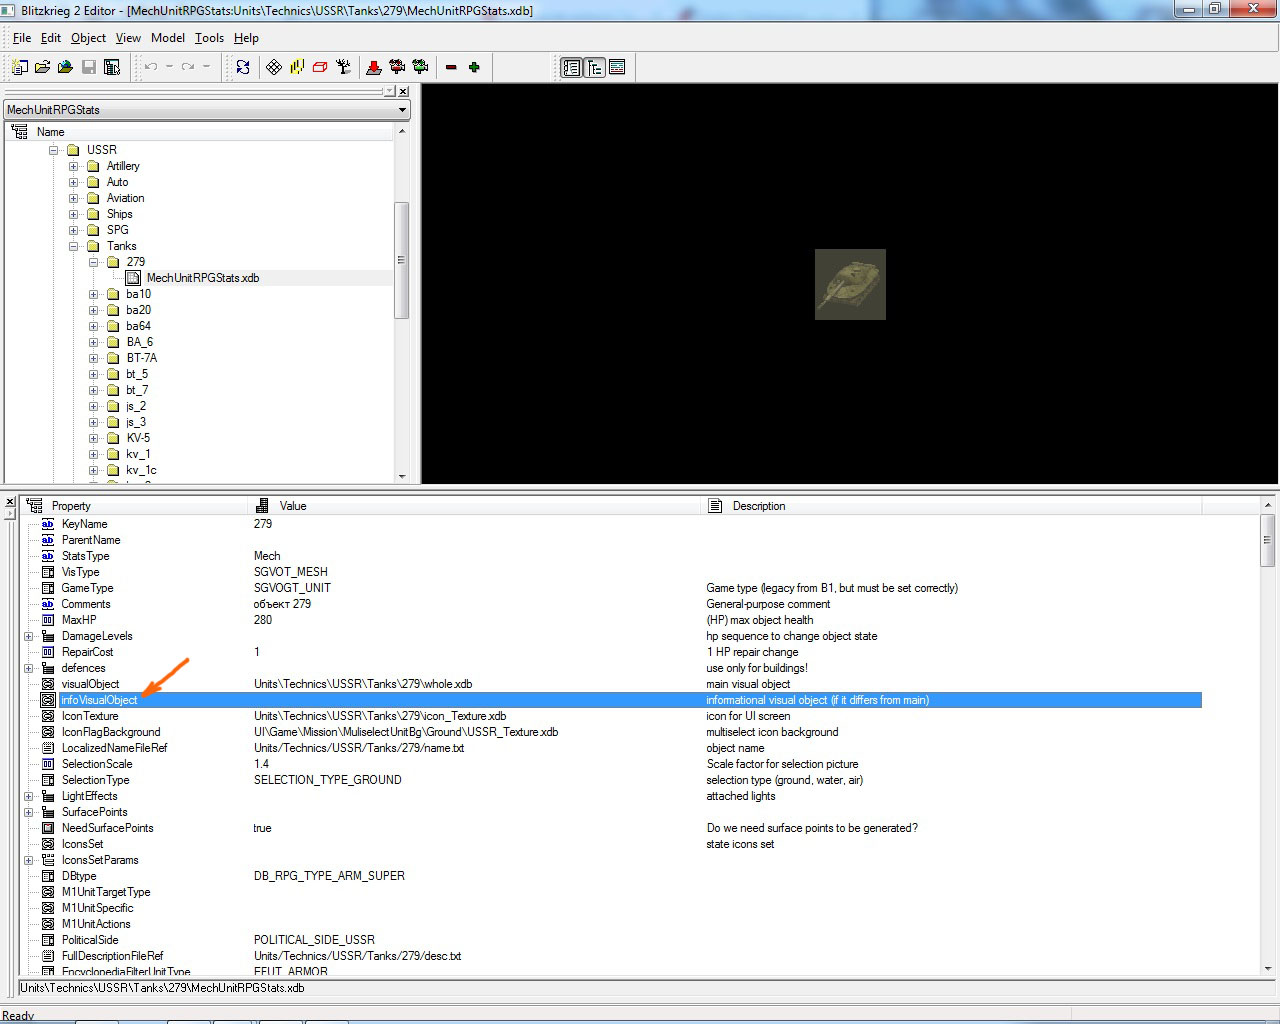Click the tree panel scroll-down arrow

pyautogui.click(x=402, y=477)
